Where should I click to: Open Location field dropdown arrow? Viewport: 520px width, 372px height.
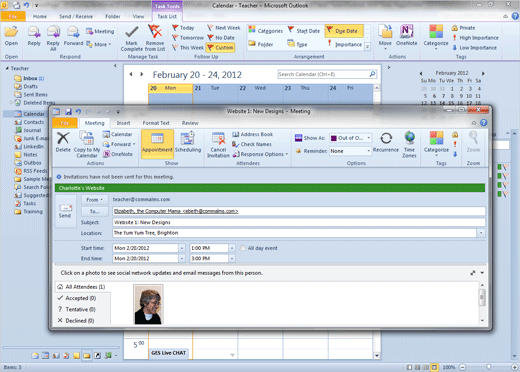[481, 233]
